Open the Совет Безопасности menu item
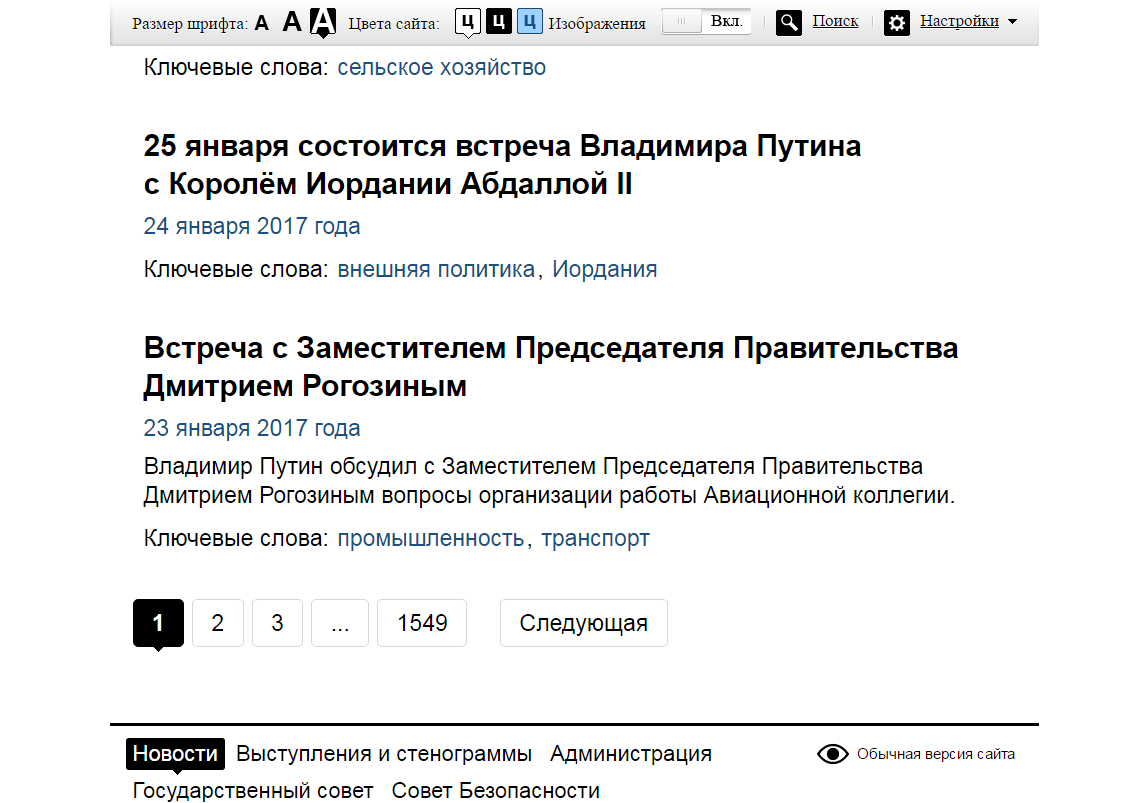Screen dimensions: 1137x803 click(495, 790)
